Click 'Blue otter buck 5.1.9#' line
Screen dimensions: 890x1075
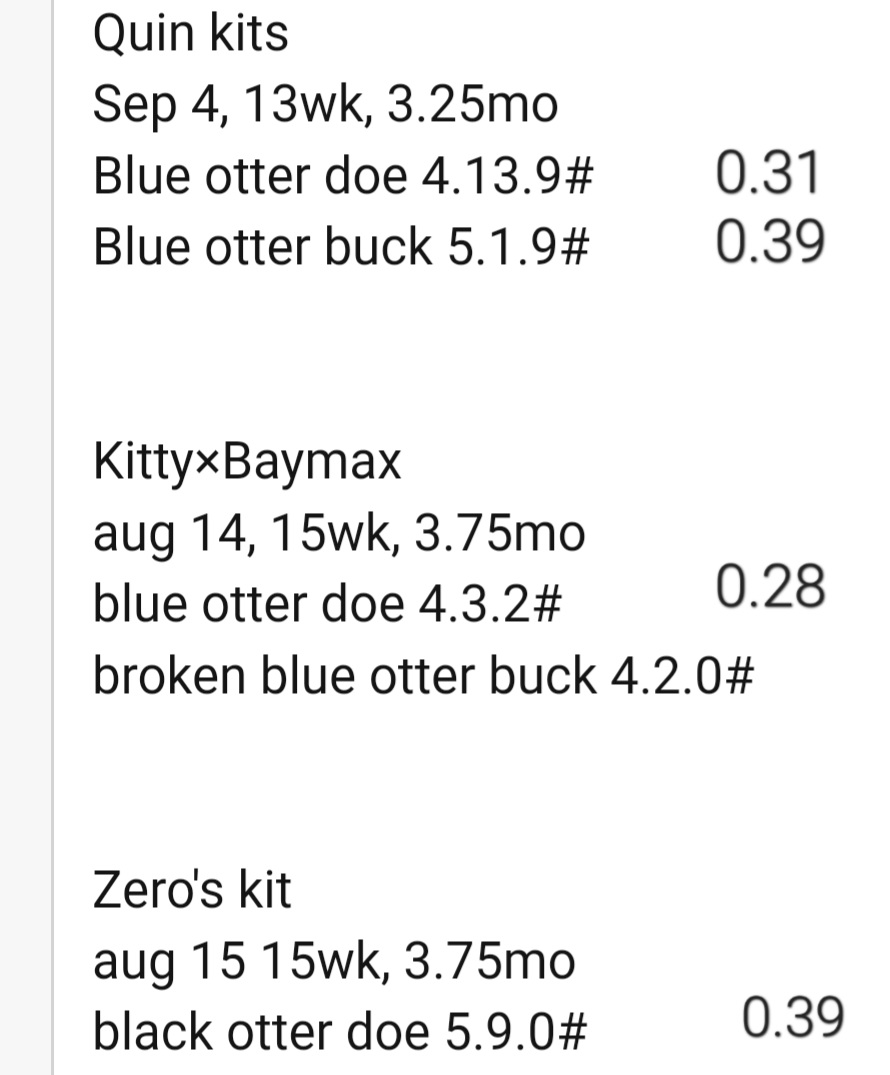coord(341,247)
